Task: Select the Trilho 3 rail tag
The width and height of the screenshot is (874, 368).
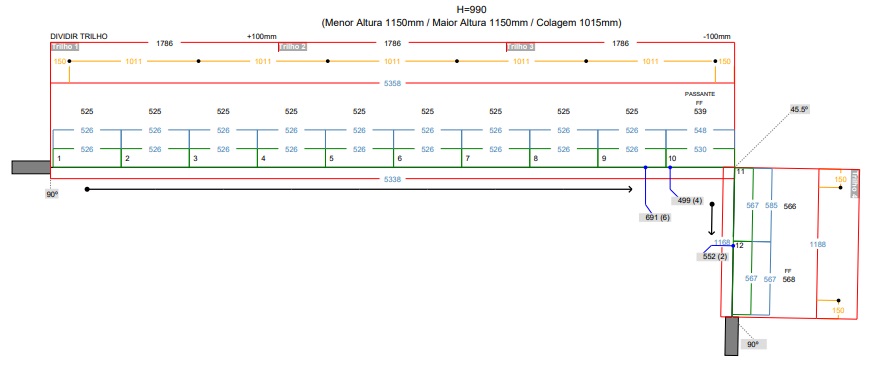Action: pyautogui.click(x=521, y=47)
